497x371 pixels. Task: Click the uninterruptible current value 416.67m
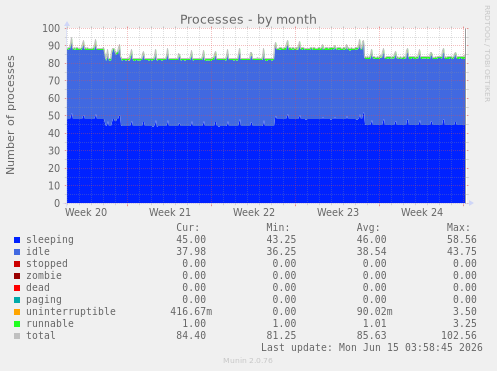pos(191,312)
